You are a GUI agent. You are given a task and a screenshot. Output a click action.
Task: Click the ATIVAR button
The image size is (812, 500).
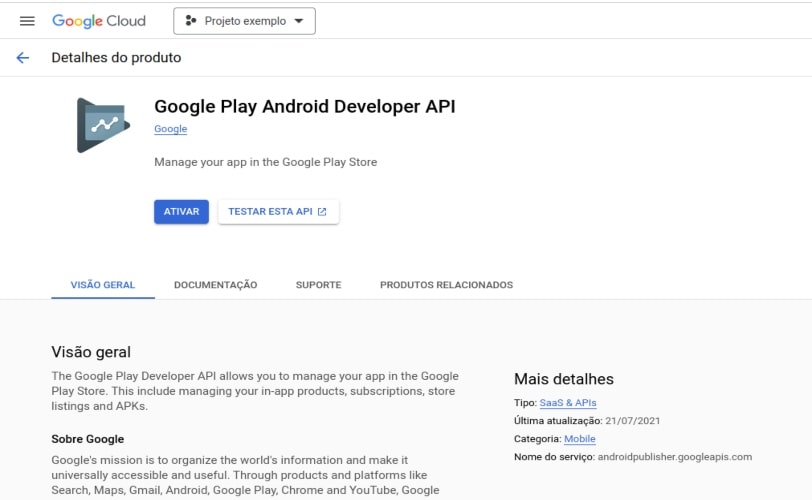click(x=181, y=212)
